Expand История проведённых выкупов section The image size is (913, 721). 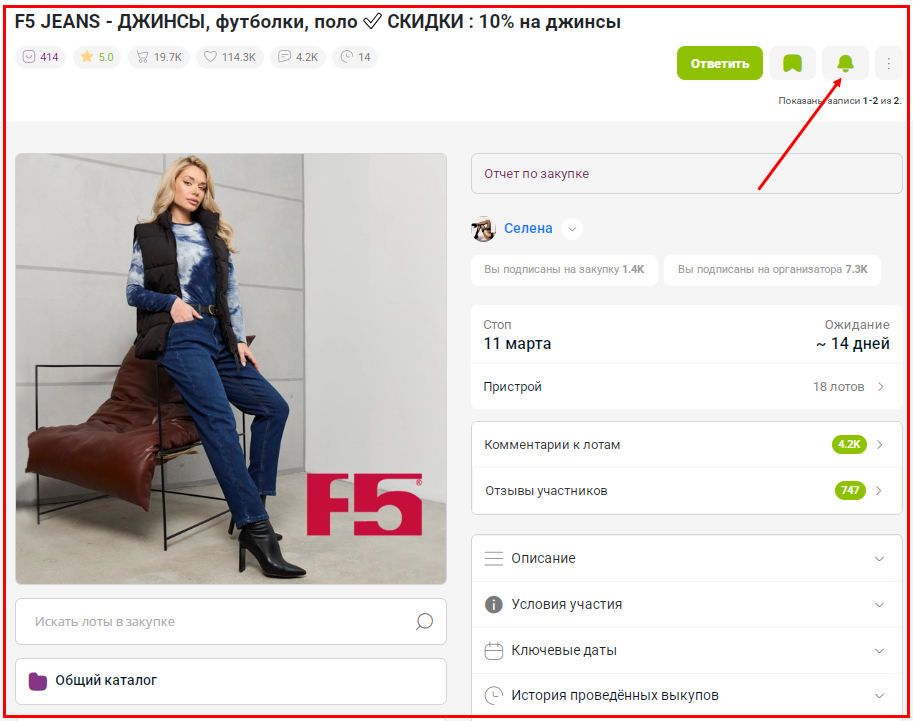coord(686,695)
